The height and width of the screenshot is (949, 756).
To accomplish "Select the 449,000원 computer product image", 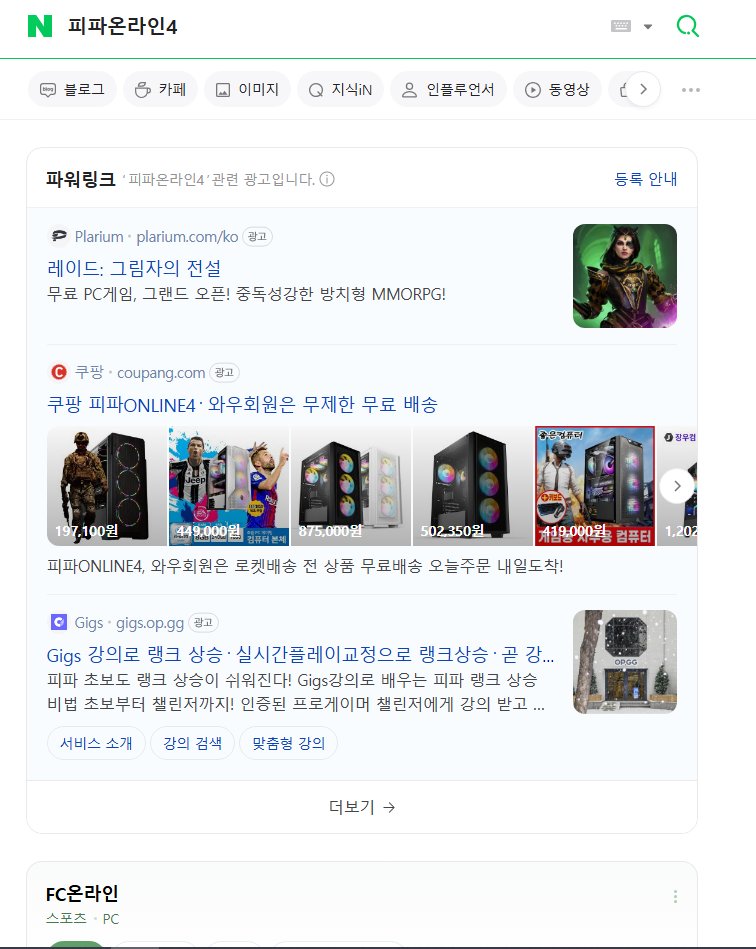I will point(229,486).
